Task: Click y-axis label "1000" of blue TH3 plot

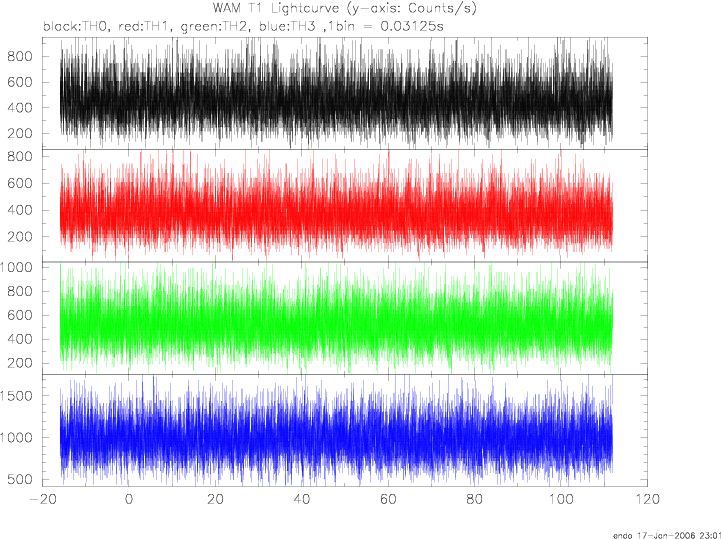Action: click(17, 437)
